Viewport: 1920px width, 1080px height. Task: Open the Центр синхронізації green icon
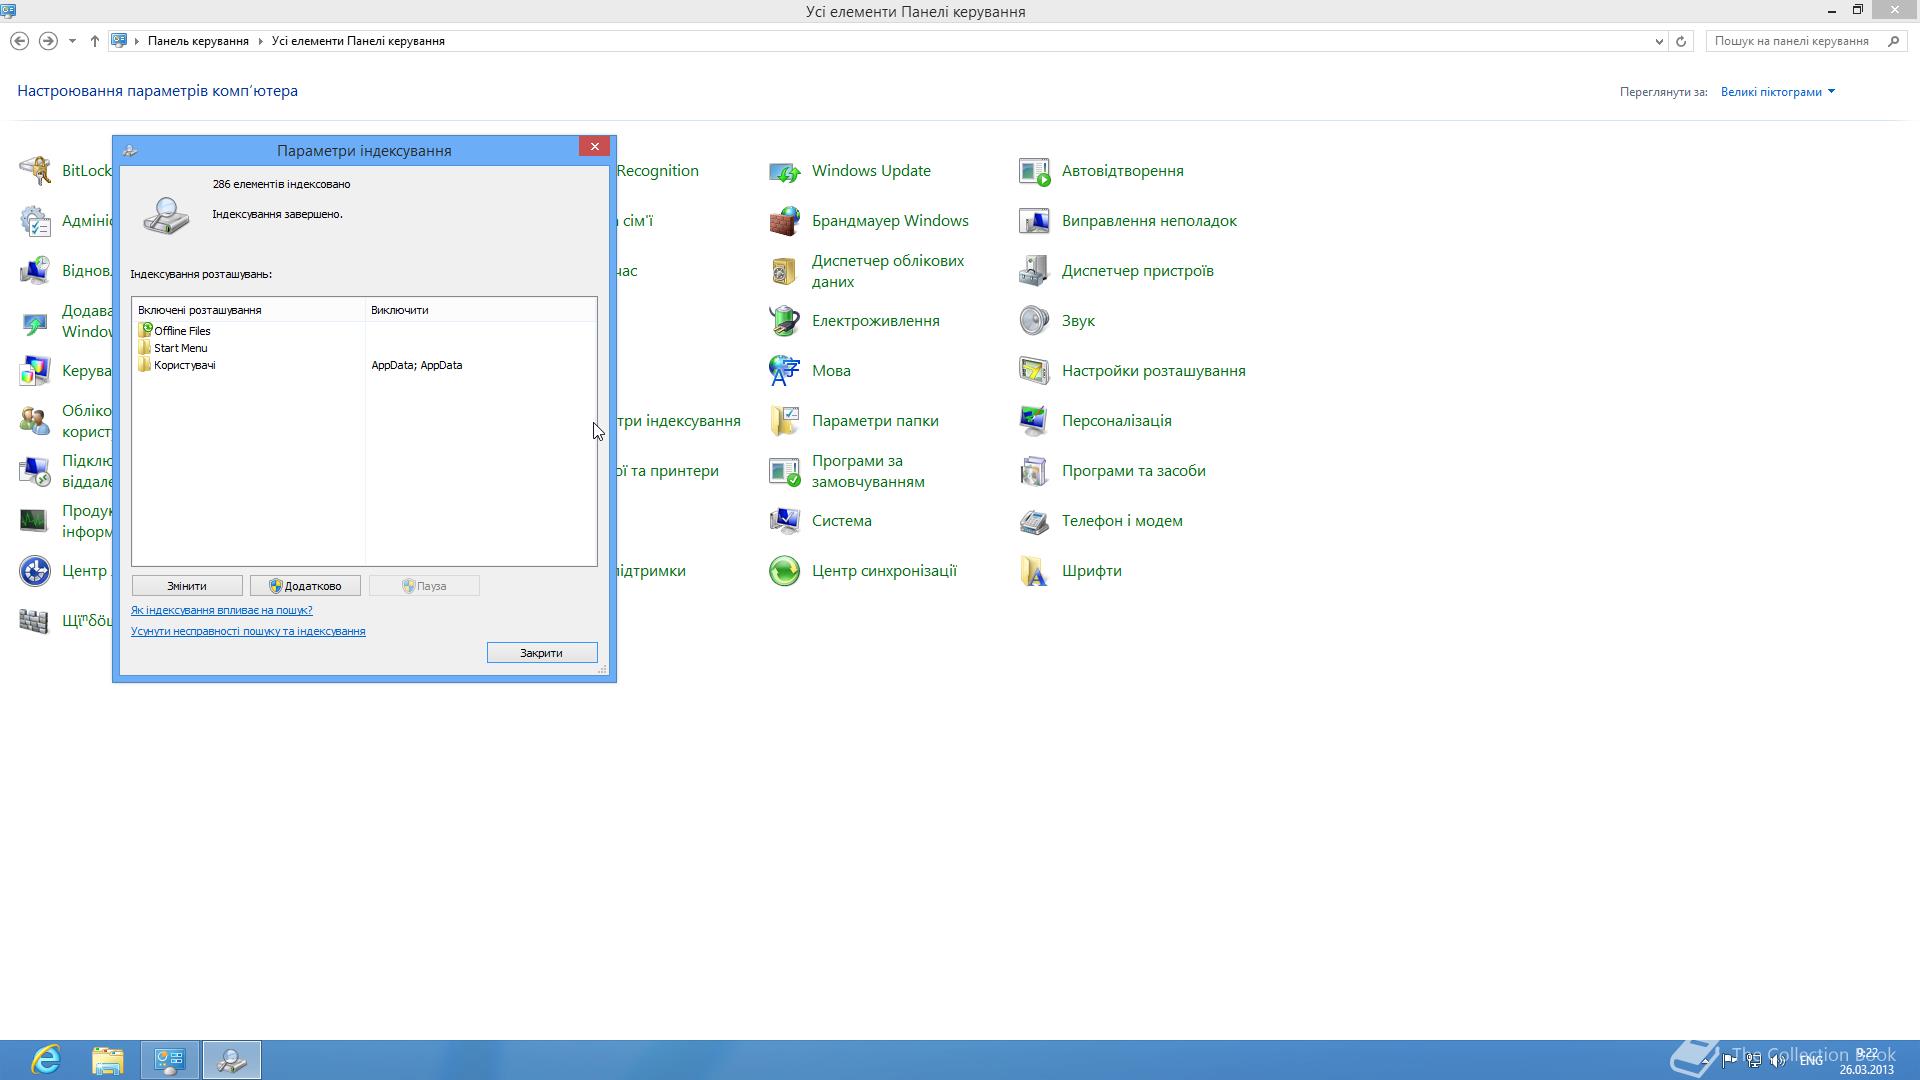785,571
